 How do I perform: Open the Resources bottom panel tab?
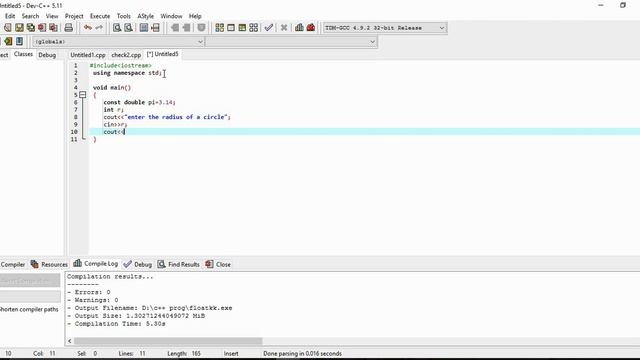[49, 264]
